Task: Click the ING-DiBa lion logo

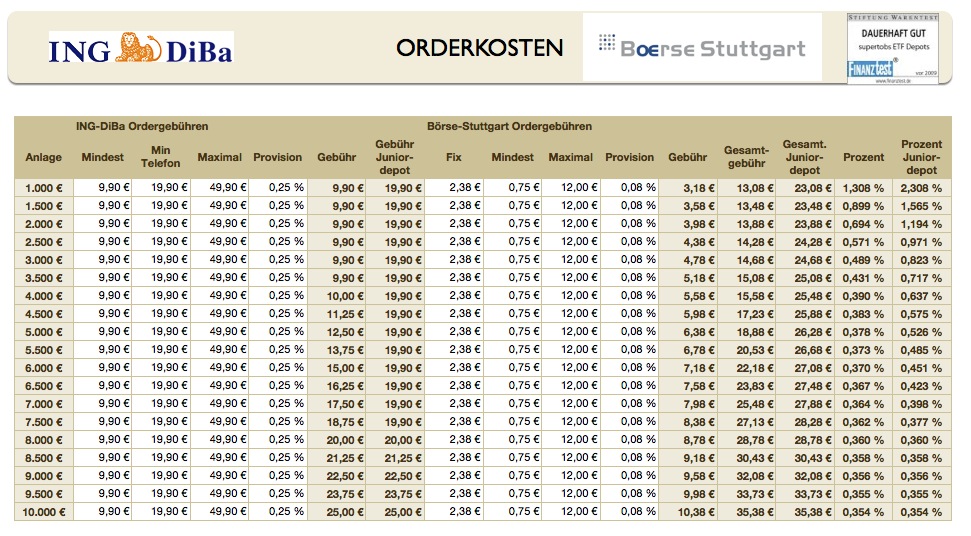Action: point(141,48)
